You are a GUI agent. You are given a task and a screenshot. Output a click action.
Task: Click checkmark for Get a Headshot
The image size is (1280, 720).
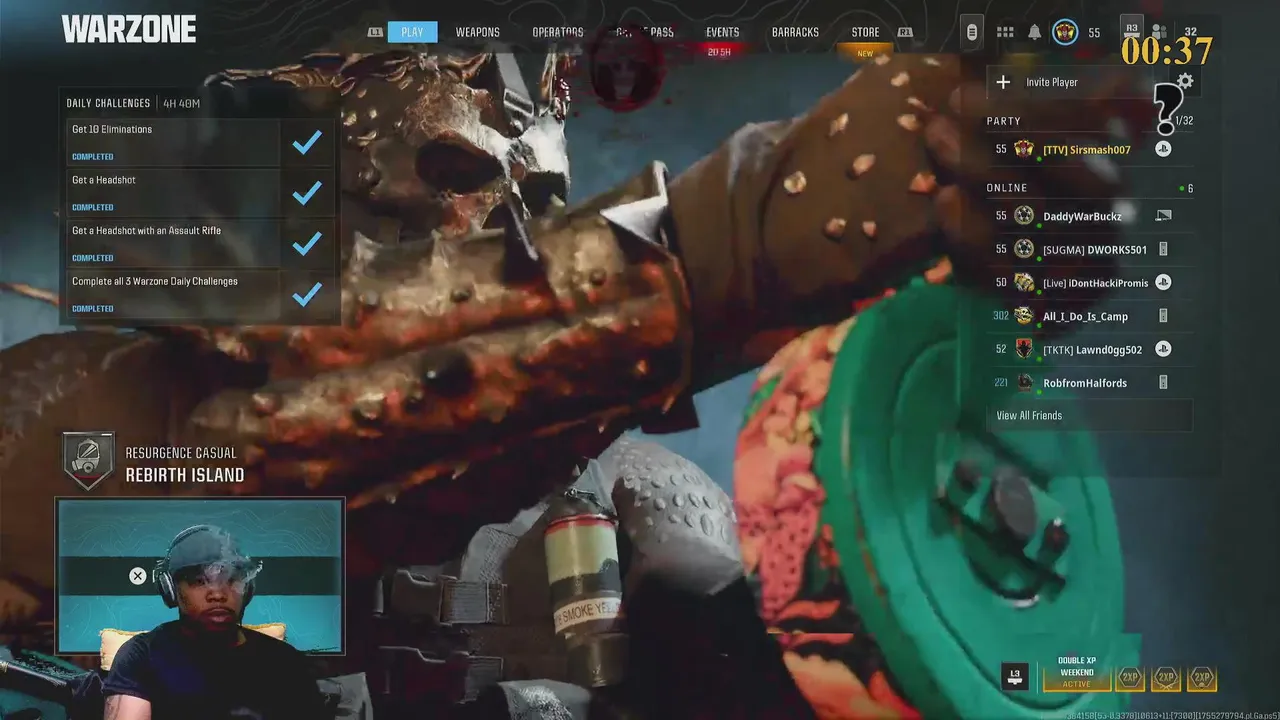(x=307, y=192)
